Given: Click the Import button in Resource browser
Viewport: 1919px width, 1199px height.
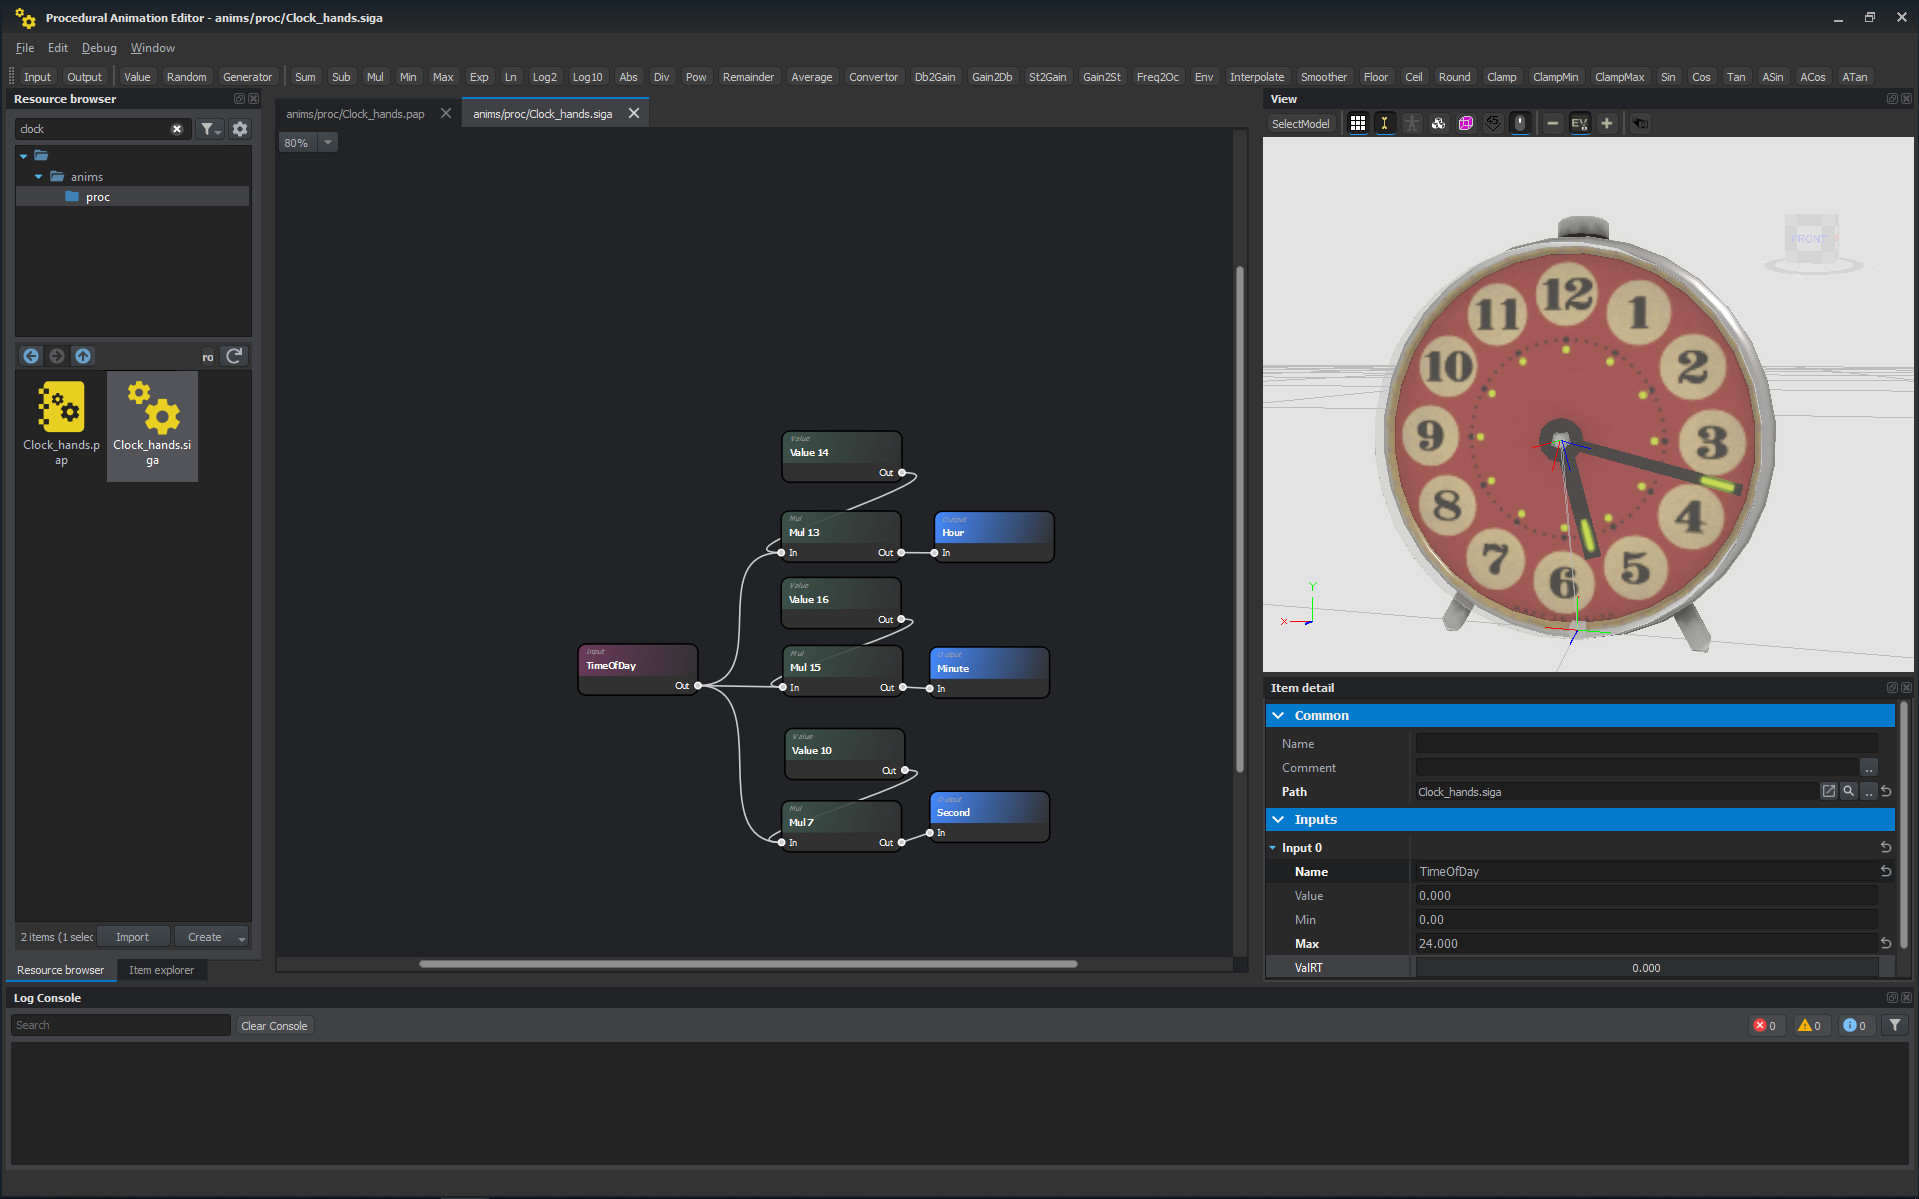Looking at the screenshot, I should [x=133, y=936].
